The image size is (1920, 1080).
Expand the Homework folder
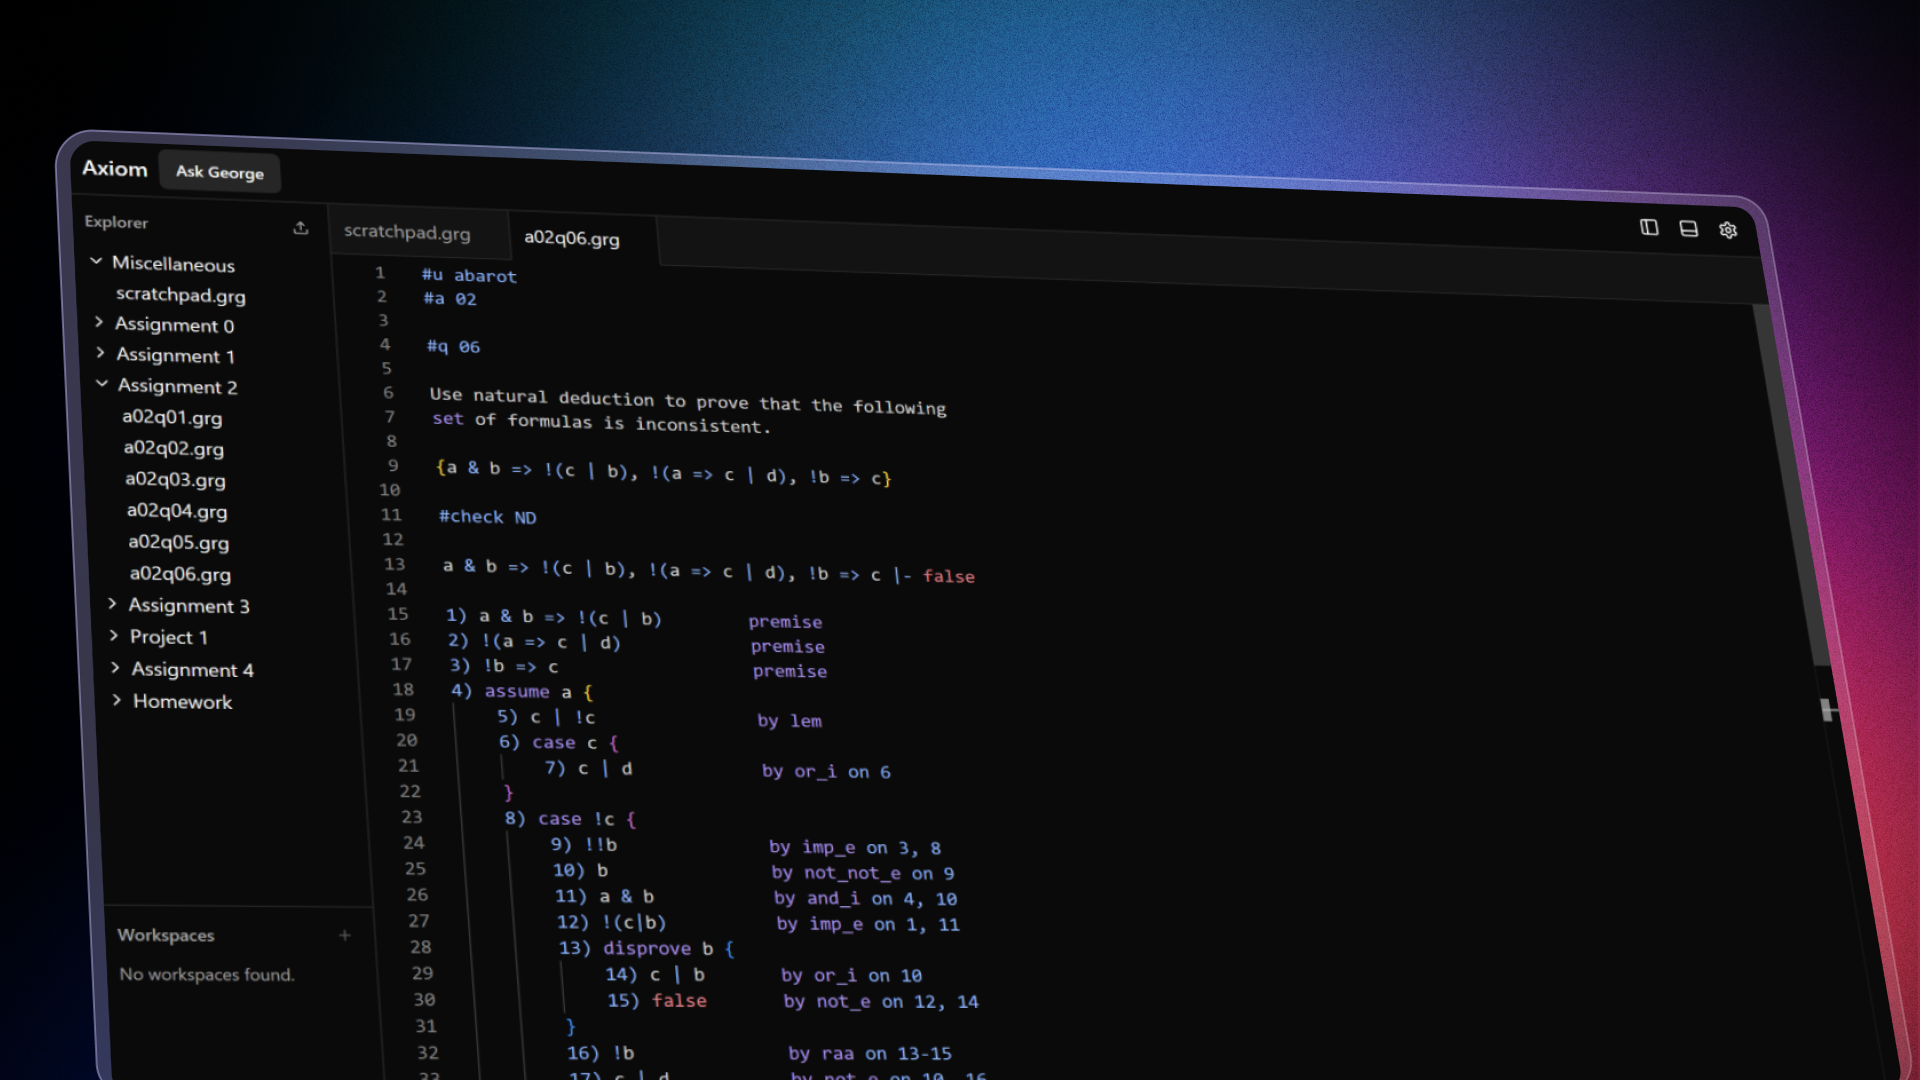[182, 702]
